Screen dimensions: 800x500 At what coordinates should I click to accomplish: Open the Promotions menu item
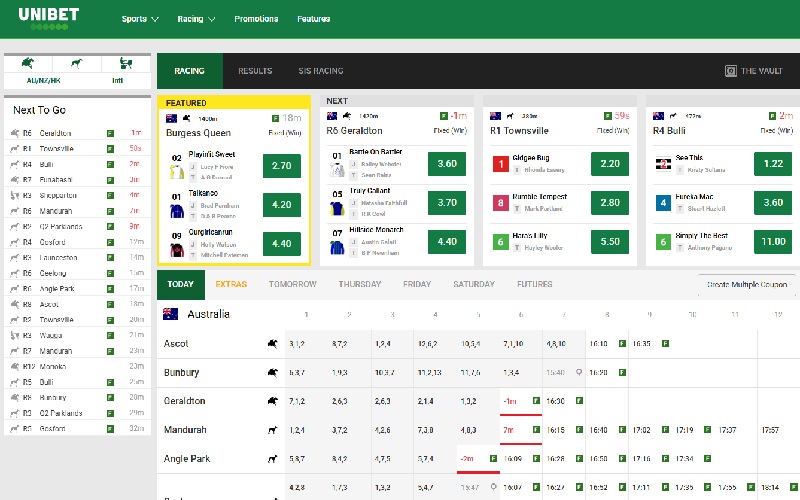(256, 19)
